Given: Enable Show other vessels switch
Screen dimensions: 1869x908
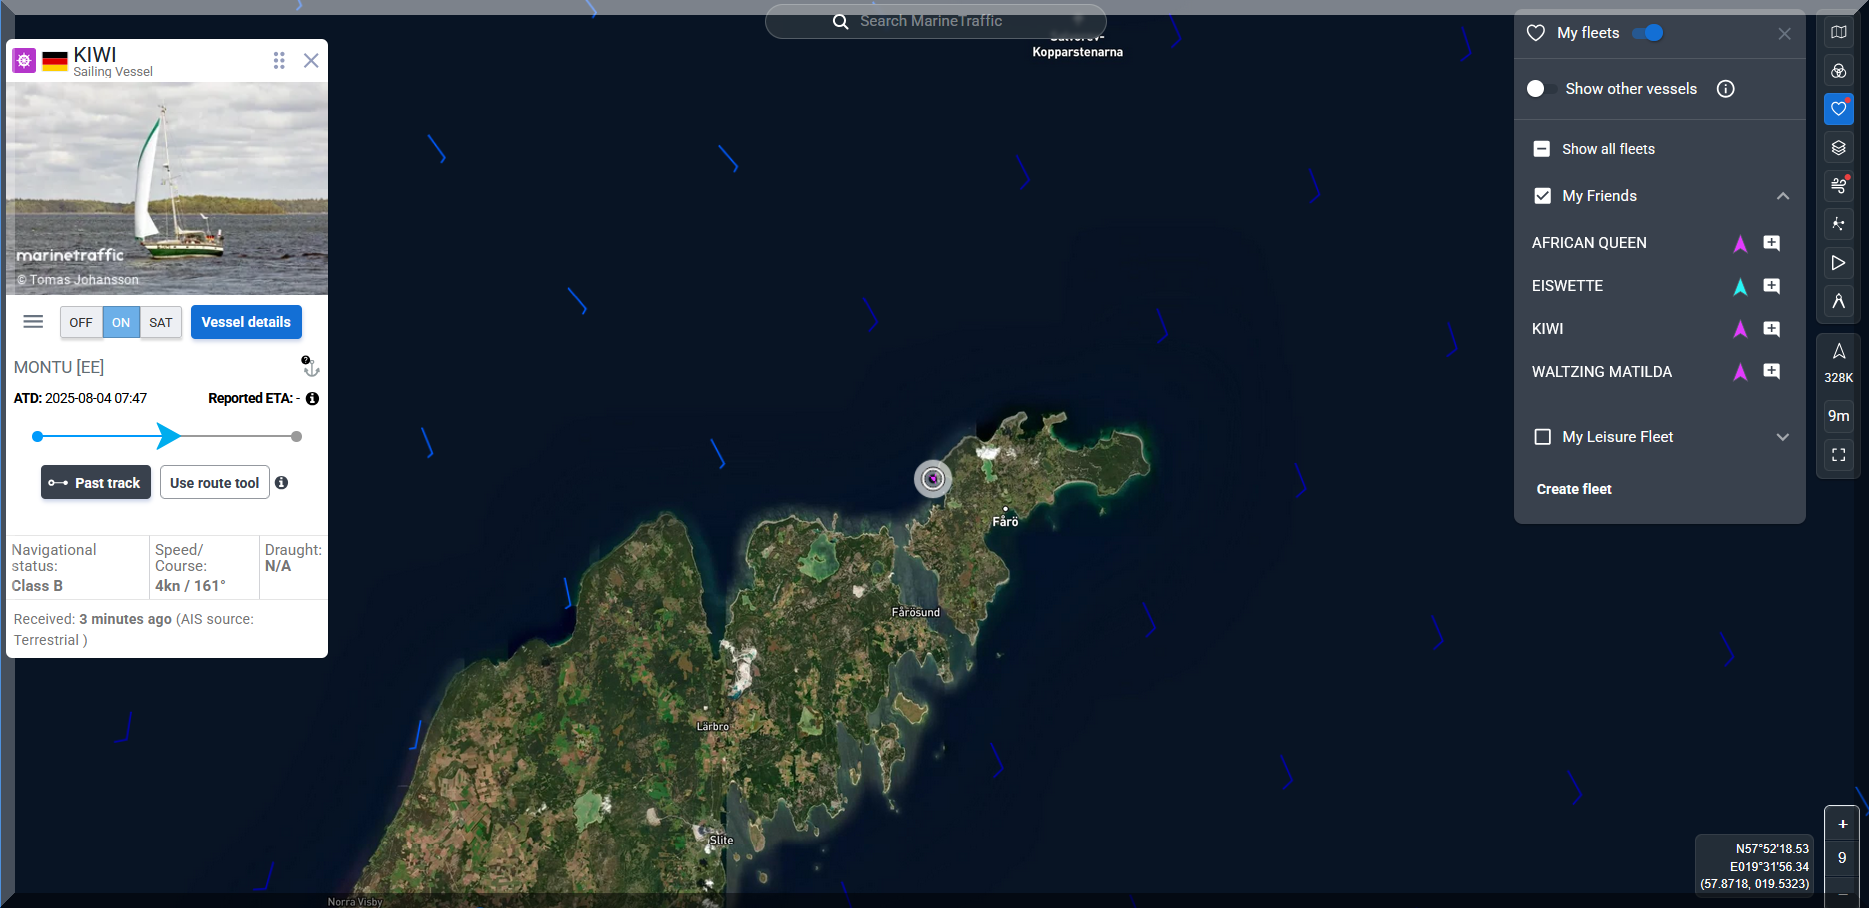Looking at the screenshot, I should 1536,89.
